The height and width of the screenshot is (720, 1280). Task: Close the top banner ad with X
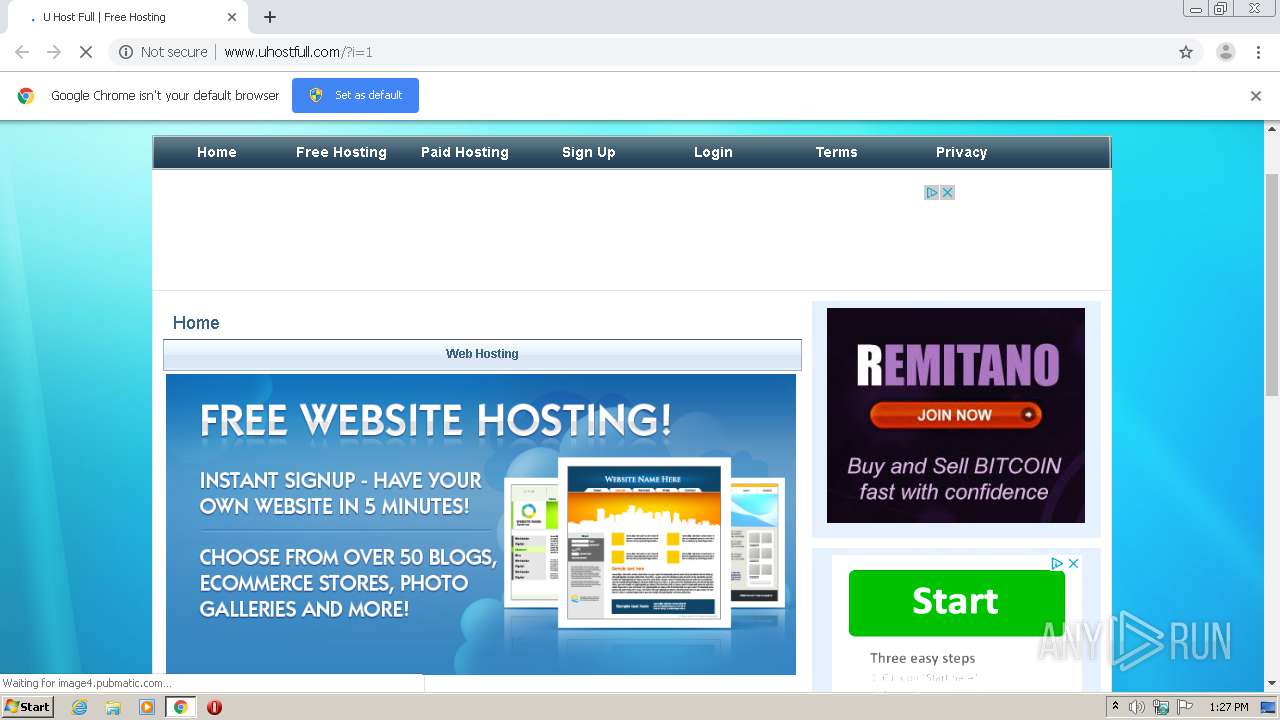click(x=947, y=192)
